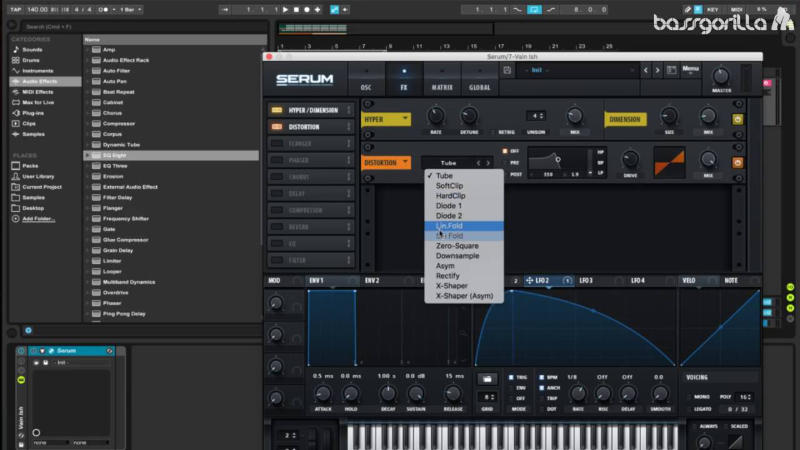Start Ableton transport playback

click(285, 10)
